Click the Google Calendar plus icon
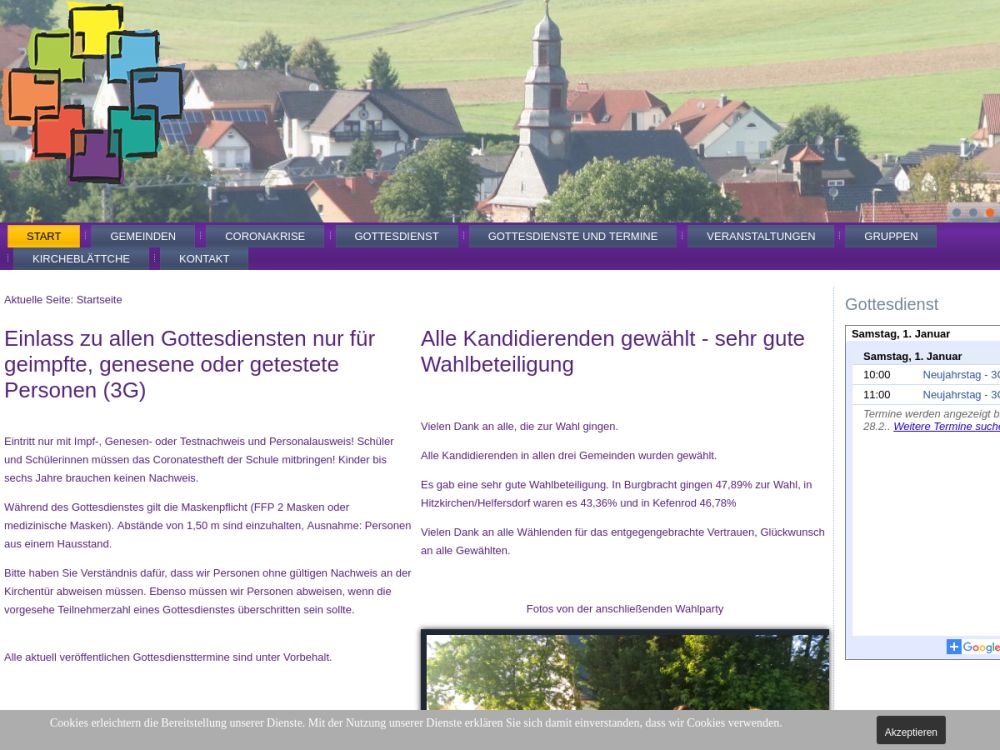1000x750 pixels. click(x=954, y=647)
